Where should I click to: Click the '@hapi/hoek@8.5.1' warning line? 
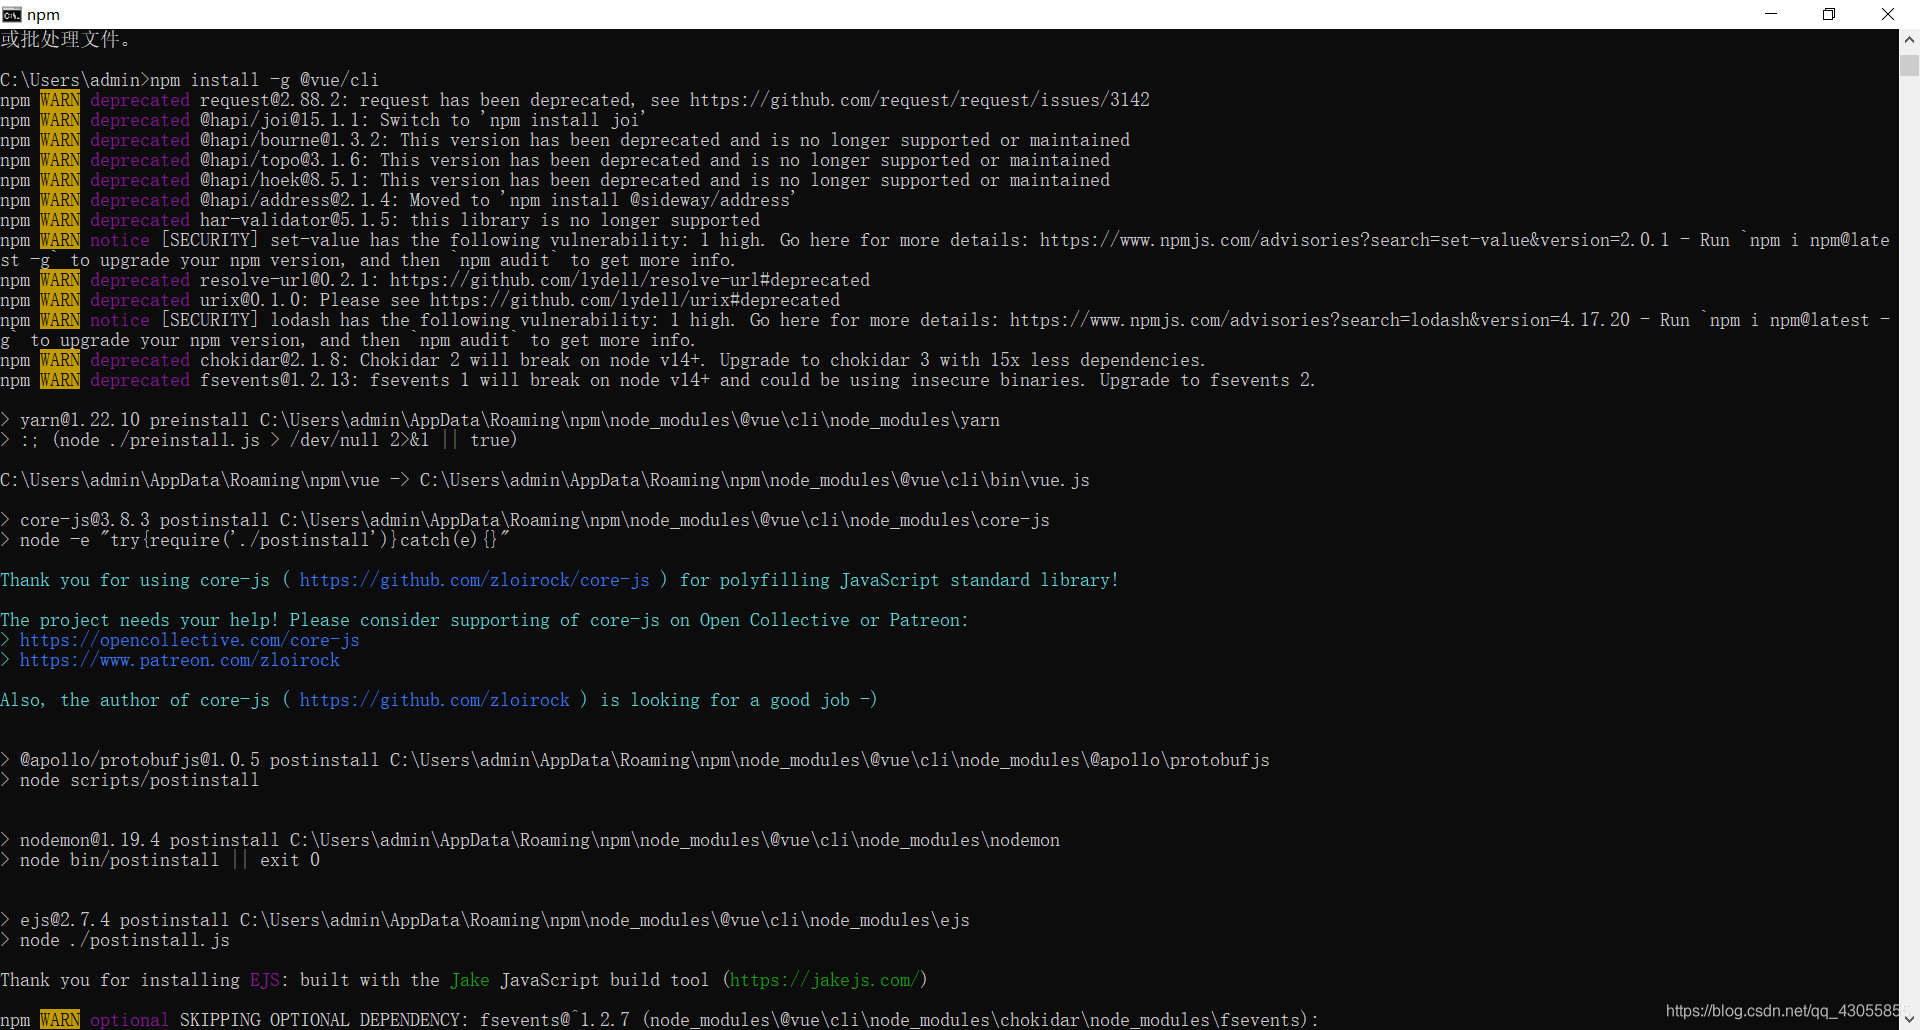tap(555, 180)
